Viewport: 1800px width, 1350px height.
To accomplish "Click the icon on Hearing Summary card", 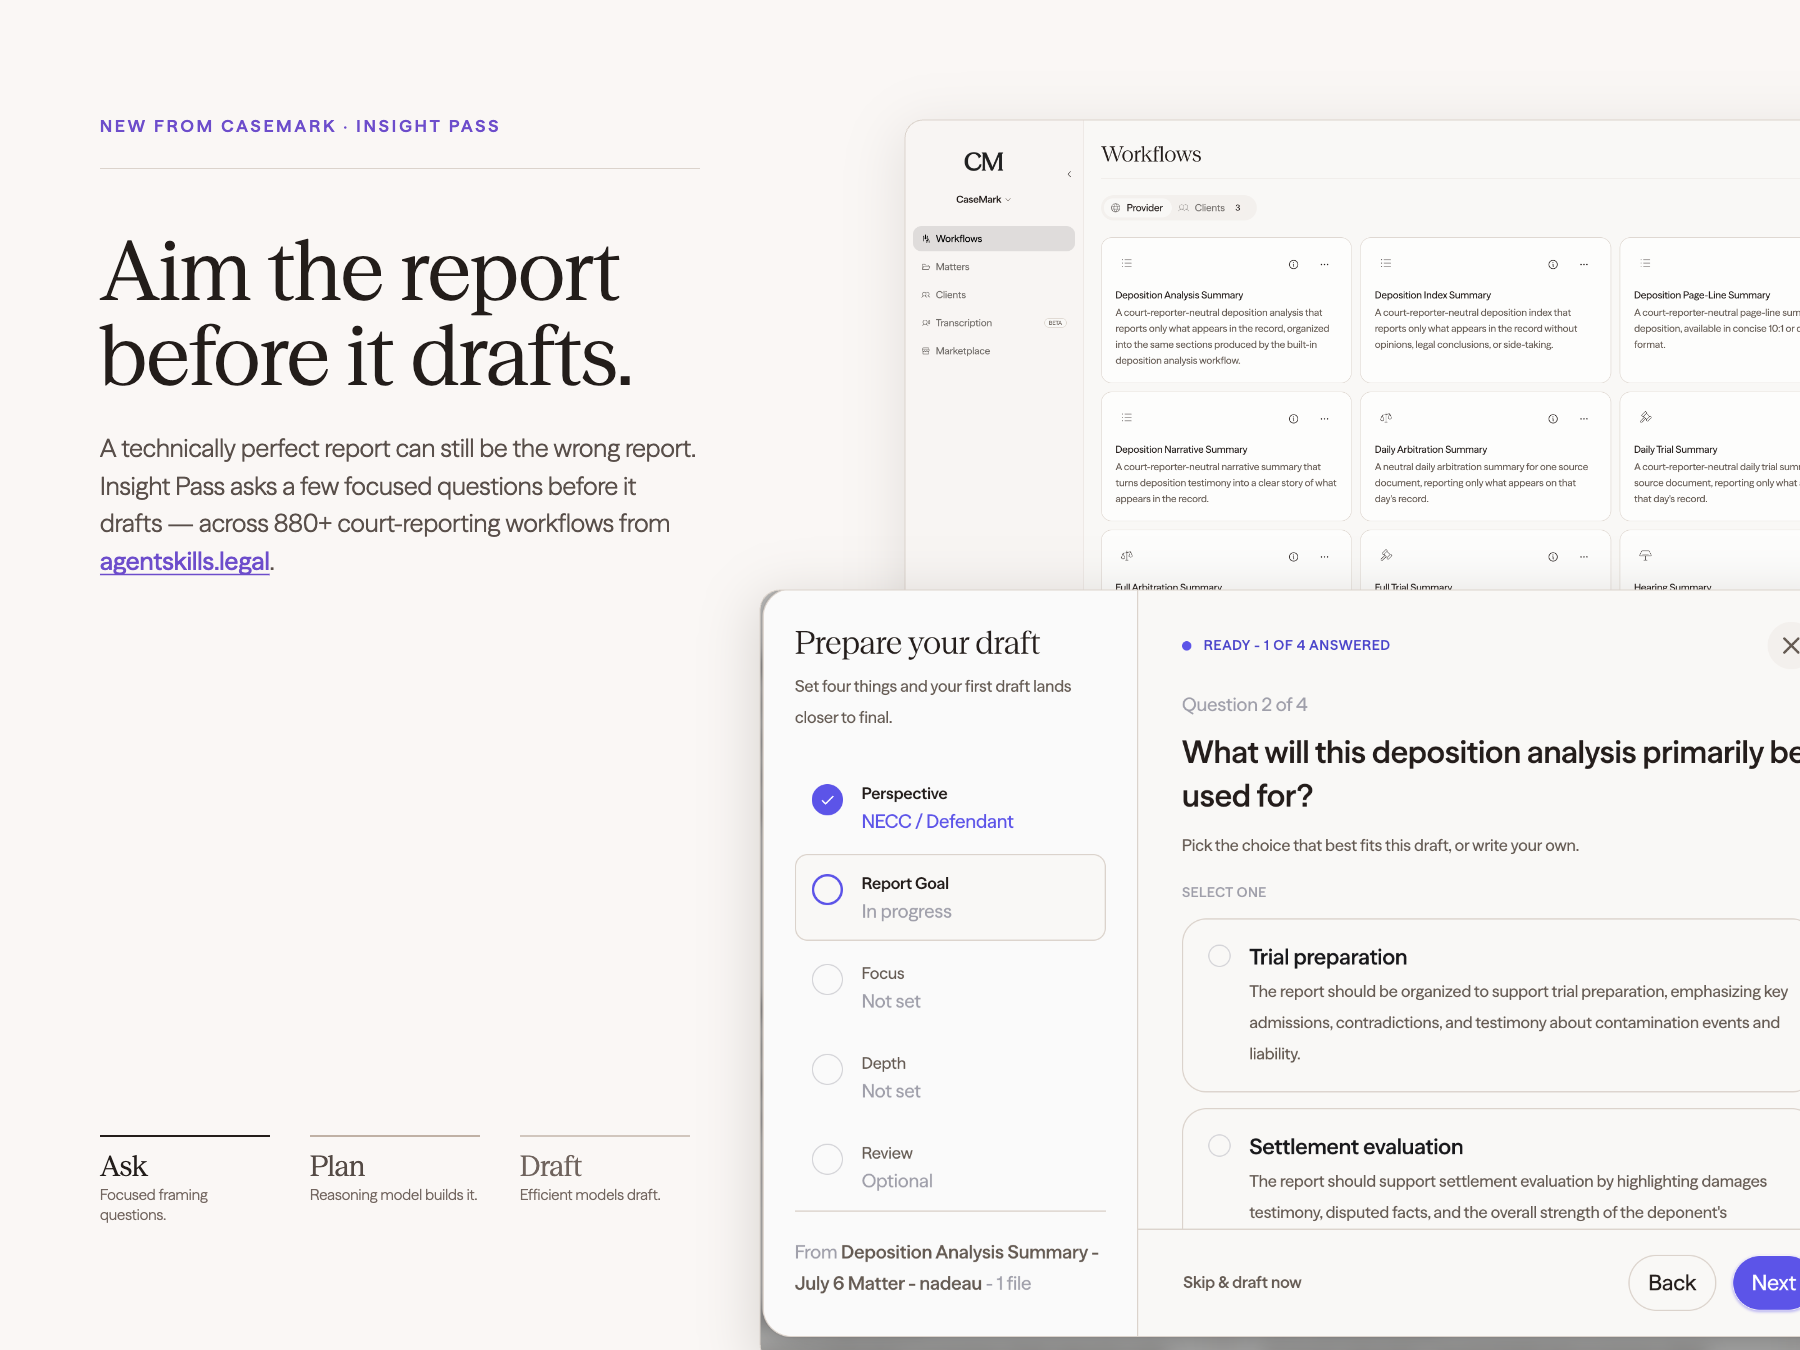I will click(1645, 555).
